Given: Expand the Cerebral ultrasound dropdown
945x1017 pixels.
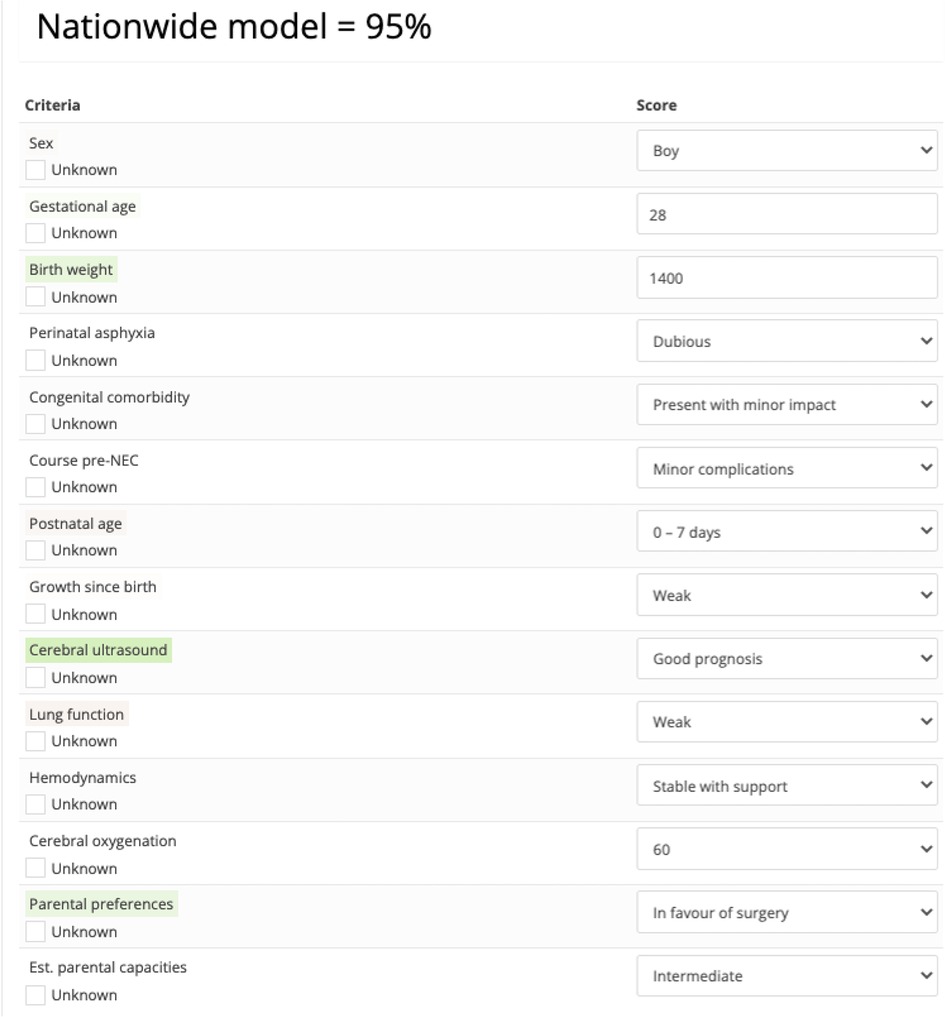Looking at the screenshot, I should coord(787,658).
